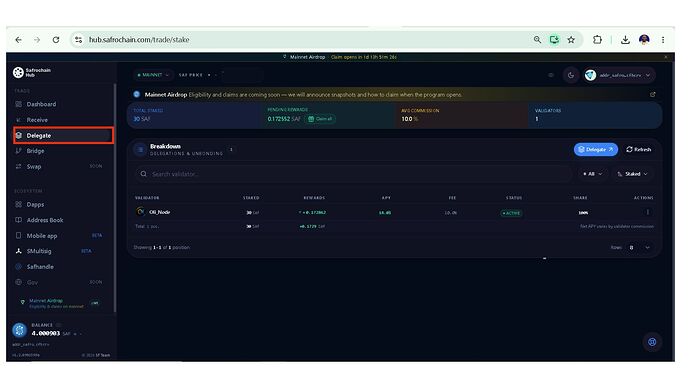Image resolution: width=690 pixels, height=388 pixels.
Task: Select Delegate in the sidebar
Action: (x=63, y=135)
